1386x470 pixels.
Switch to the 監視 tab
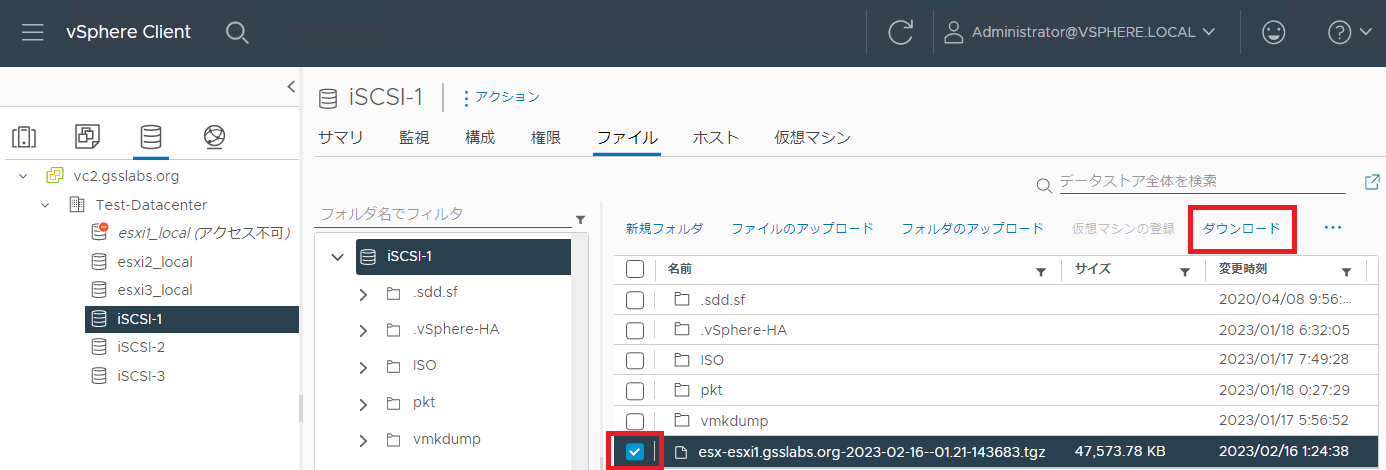tap(414, 138)
